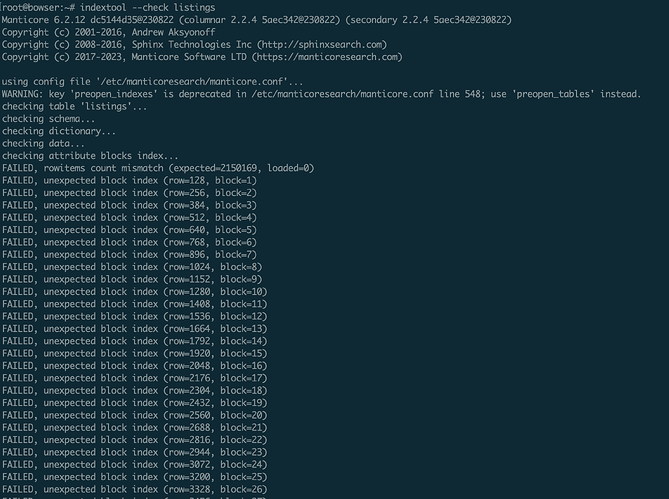The height and width of the screenshot is (499, 669).
Task: Click the WARNING preopen_indexes deprecated line
Action: [321, 94]
